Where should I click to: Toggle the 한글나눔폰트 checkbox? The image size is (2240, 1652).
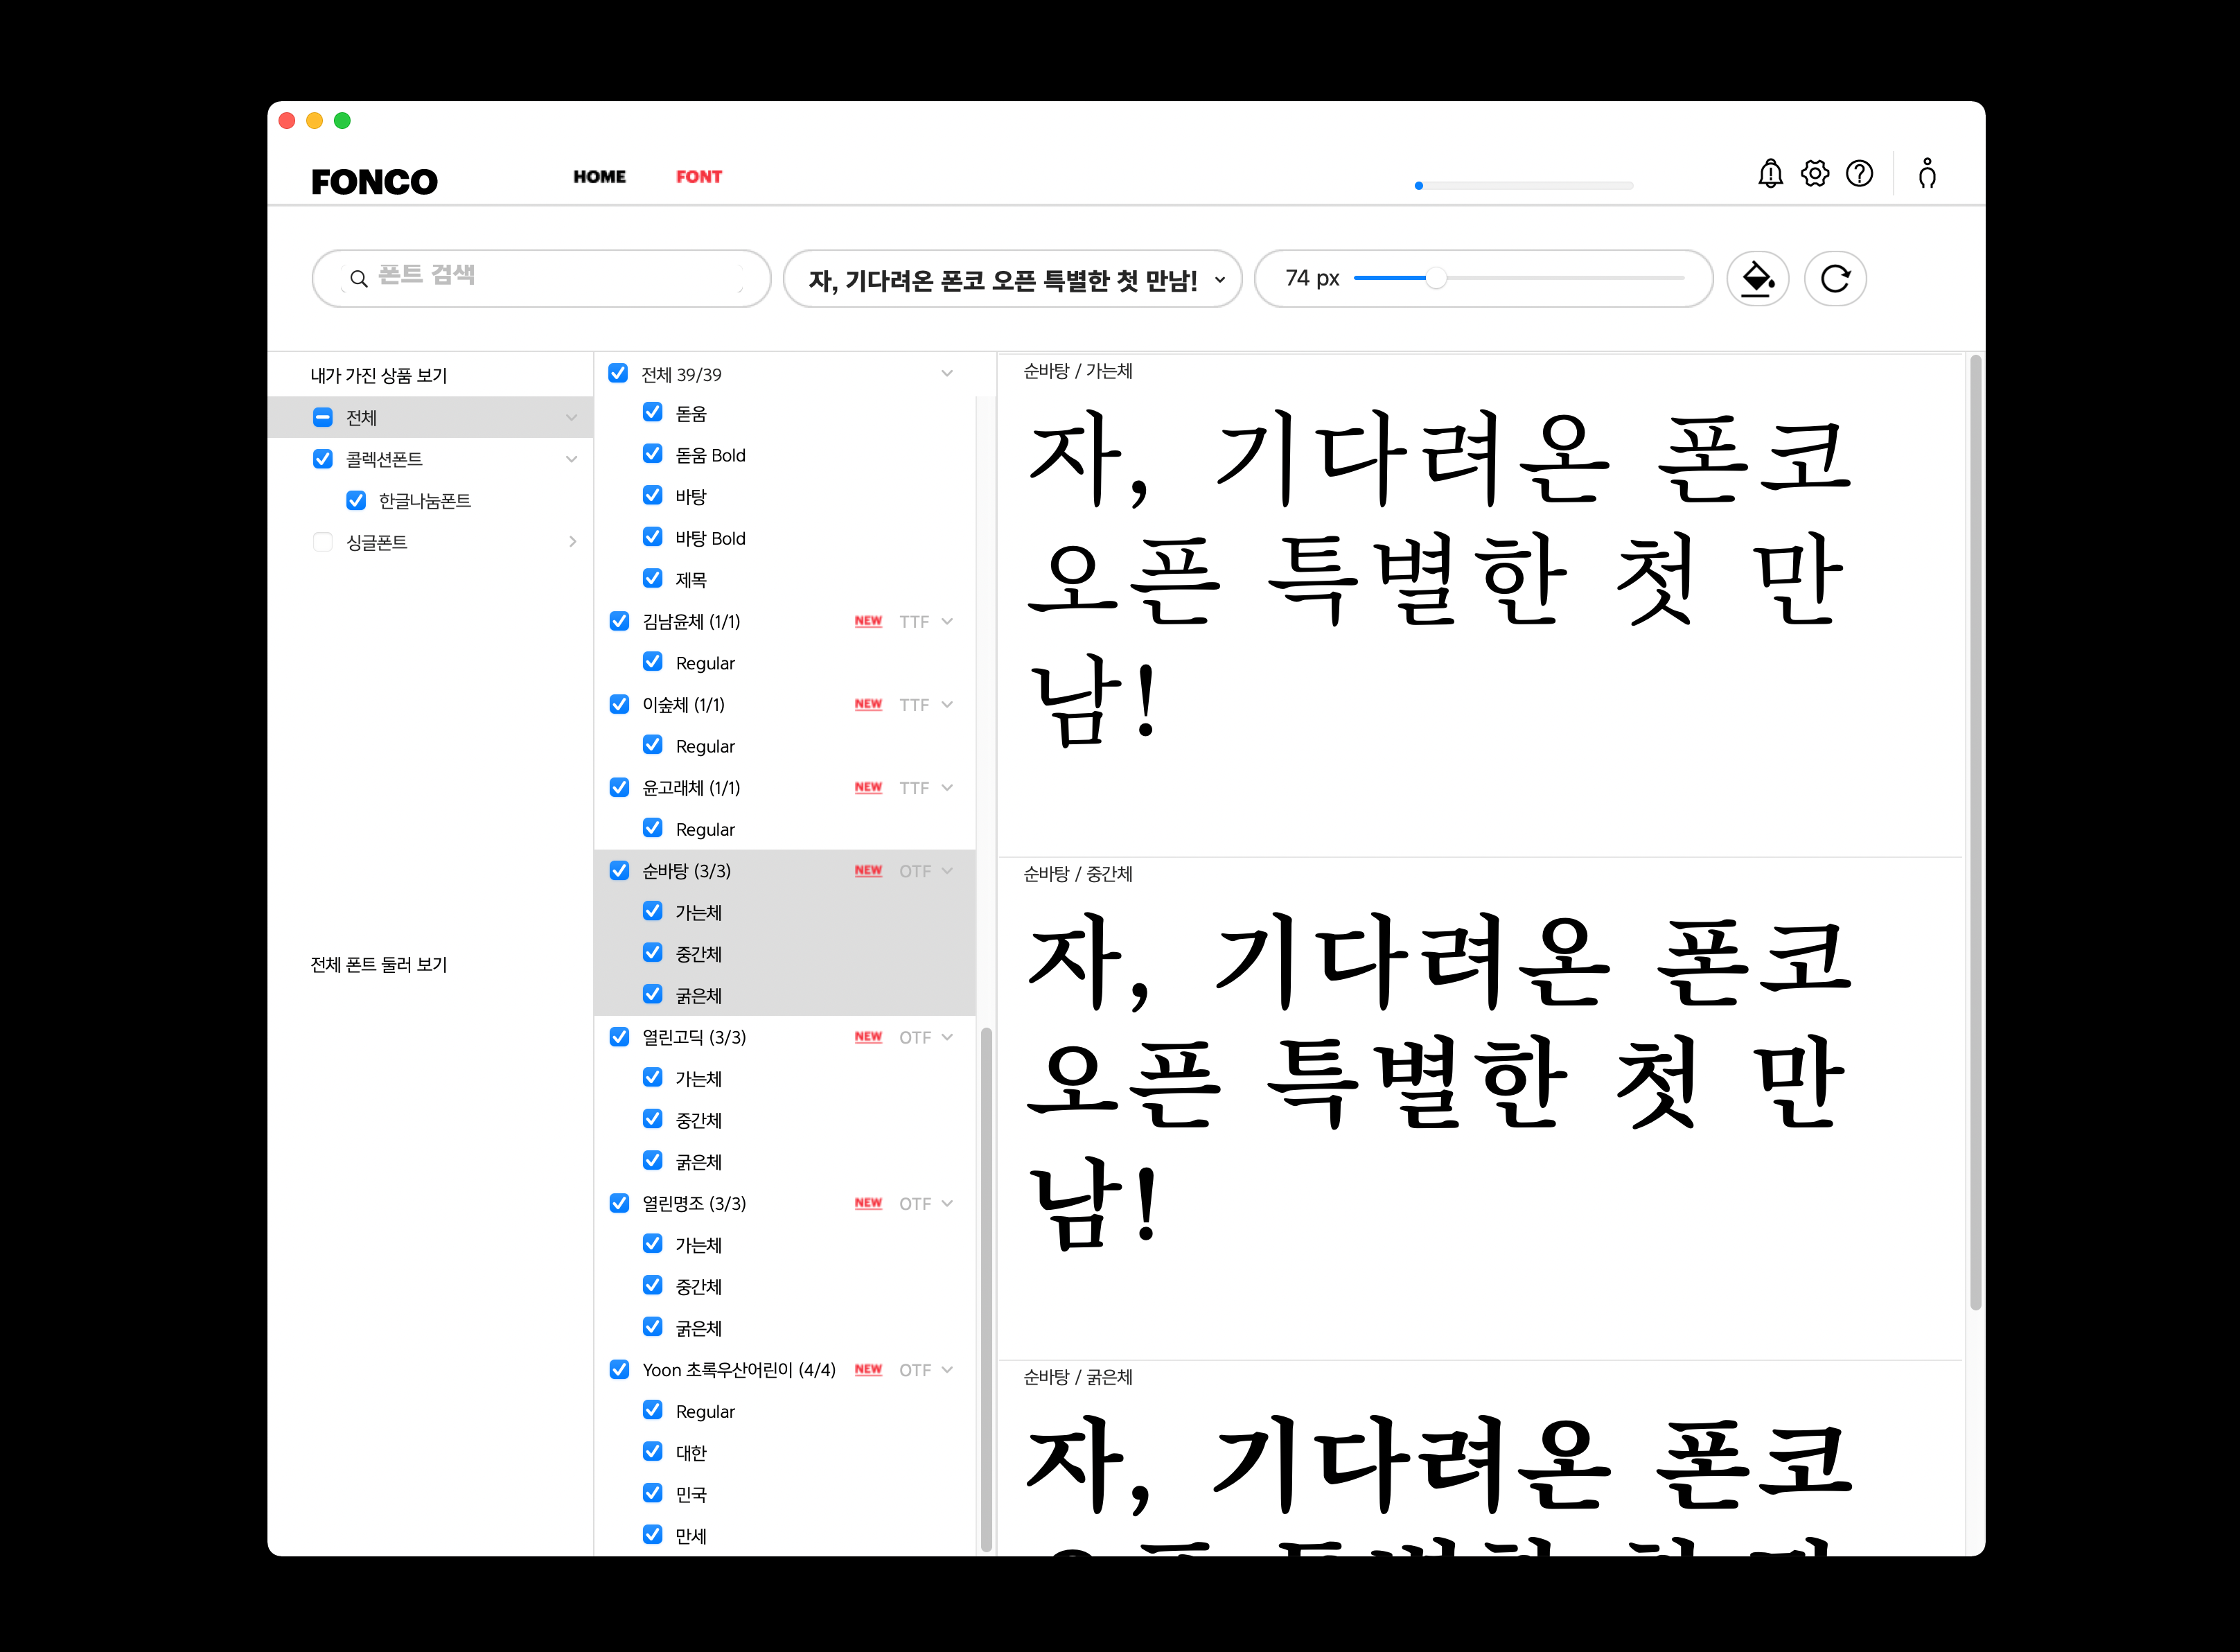tap(356, 501)
